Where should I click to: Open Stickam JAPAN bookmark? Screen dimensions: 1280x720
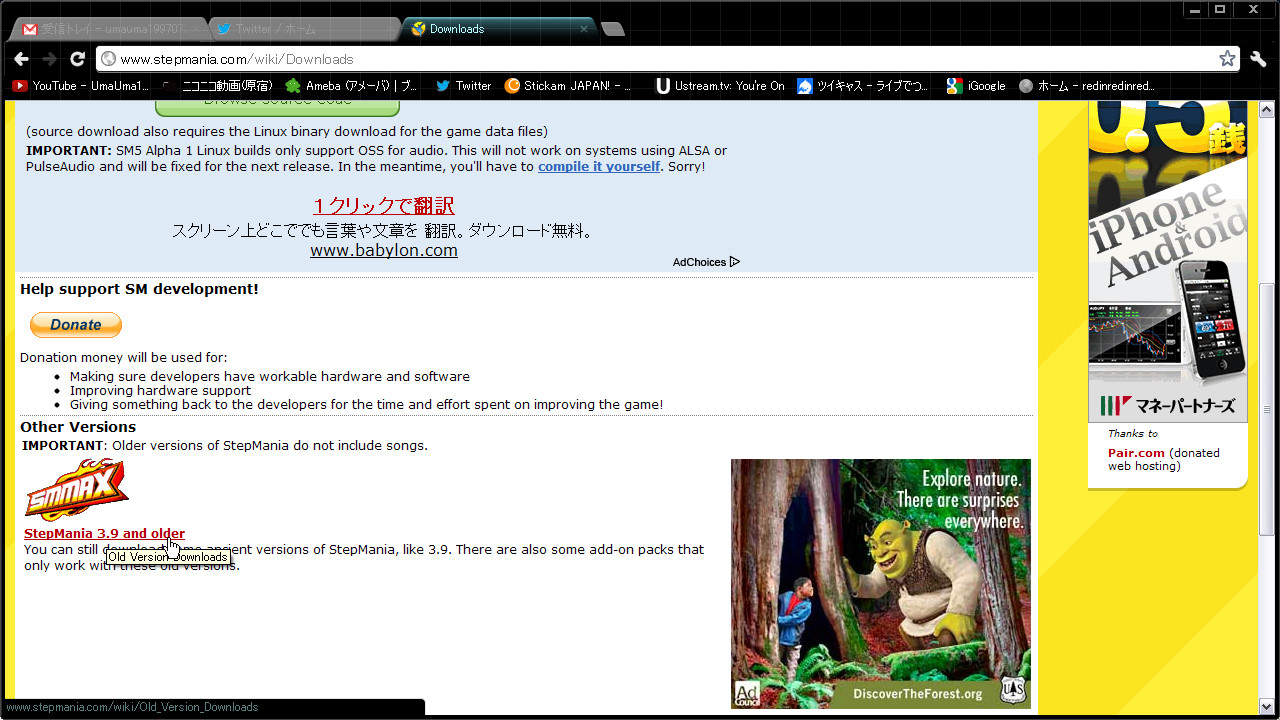tap(568, 86)
